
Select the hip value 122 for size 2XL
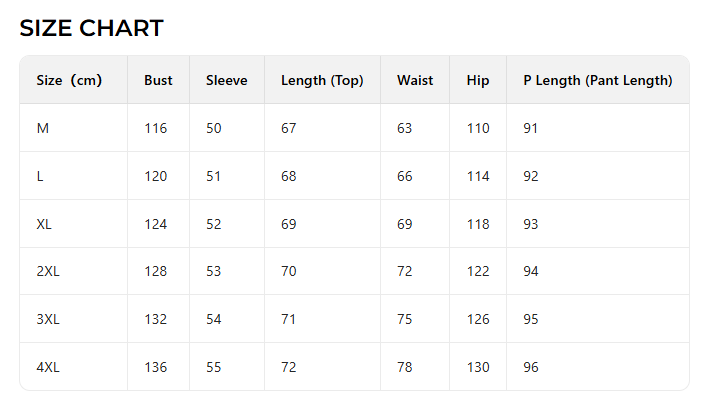(478, 272)
